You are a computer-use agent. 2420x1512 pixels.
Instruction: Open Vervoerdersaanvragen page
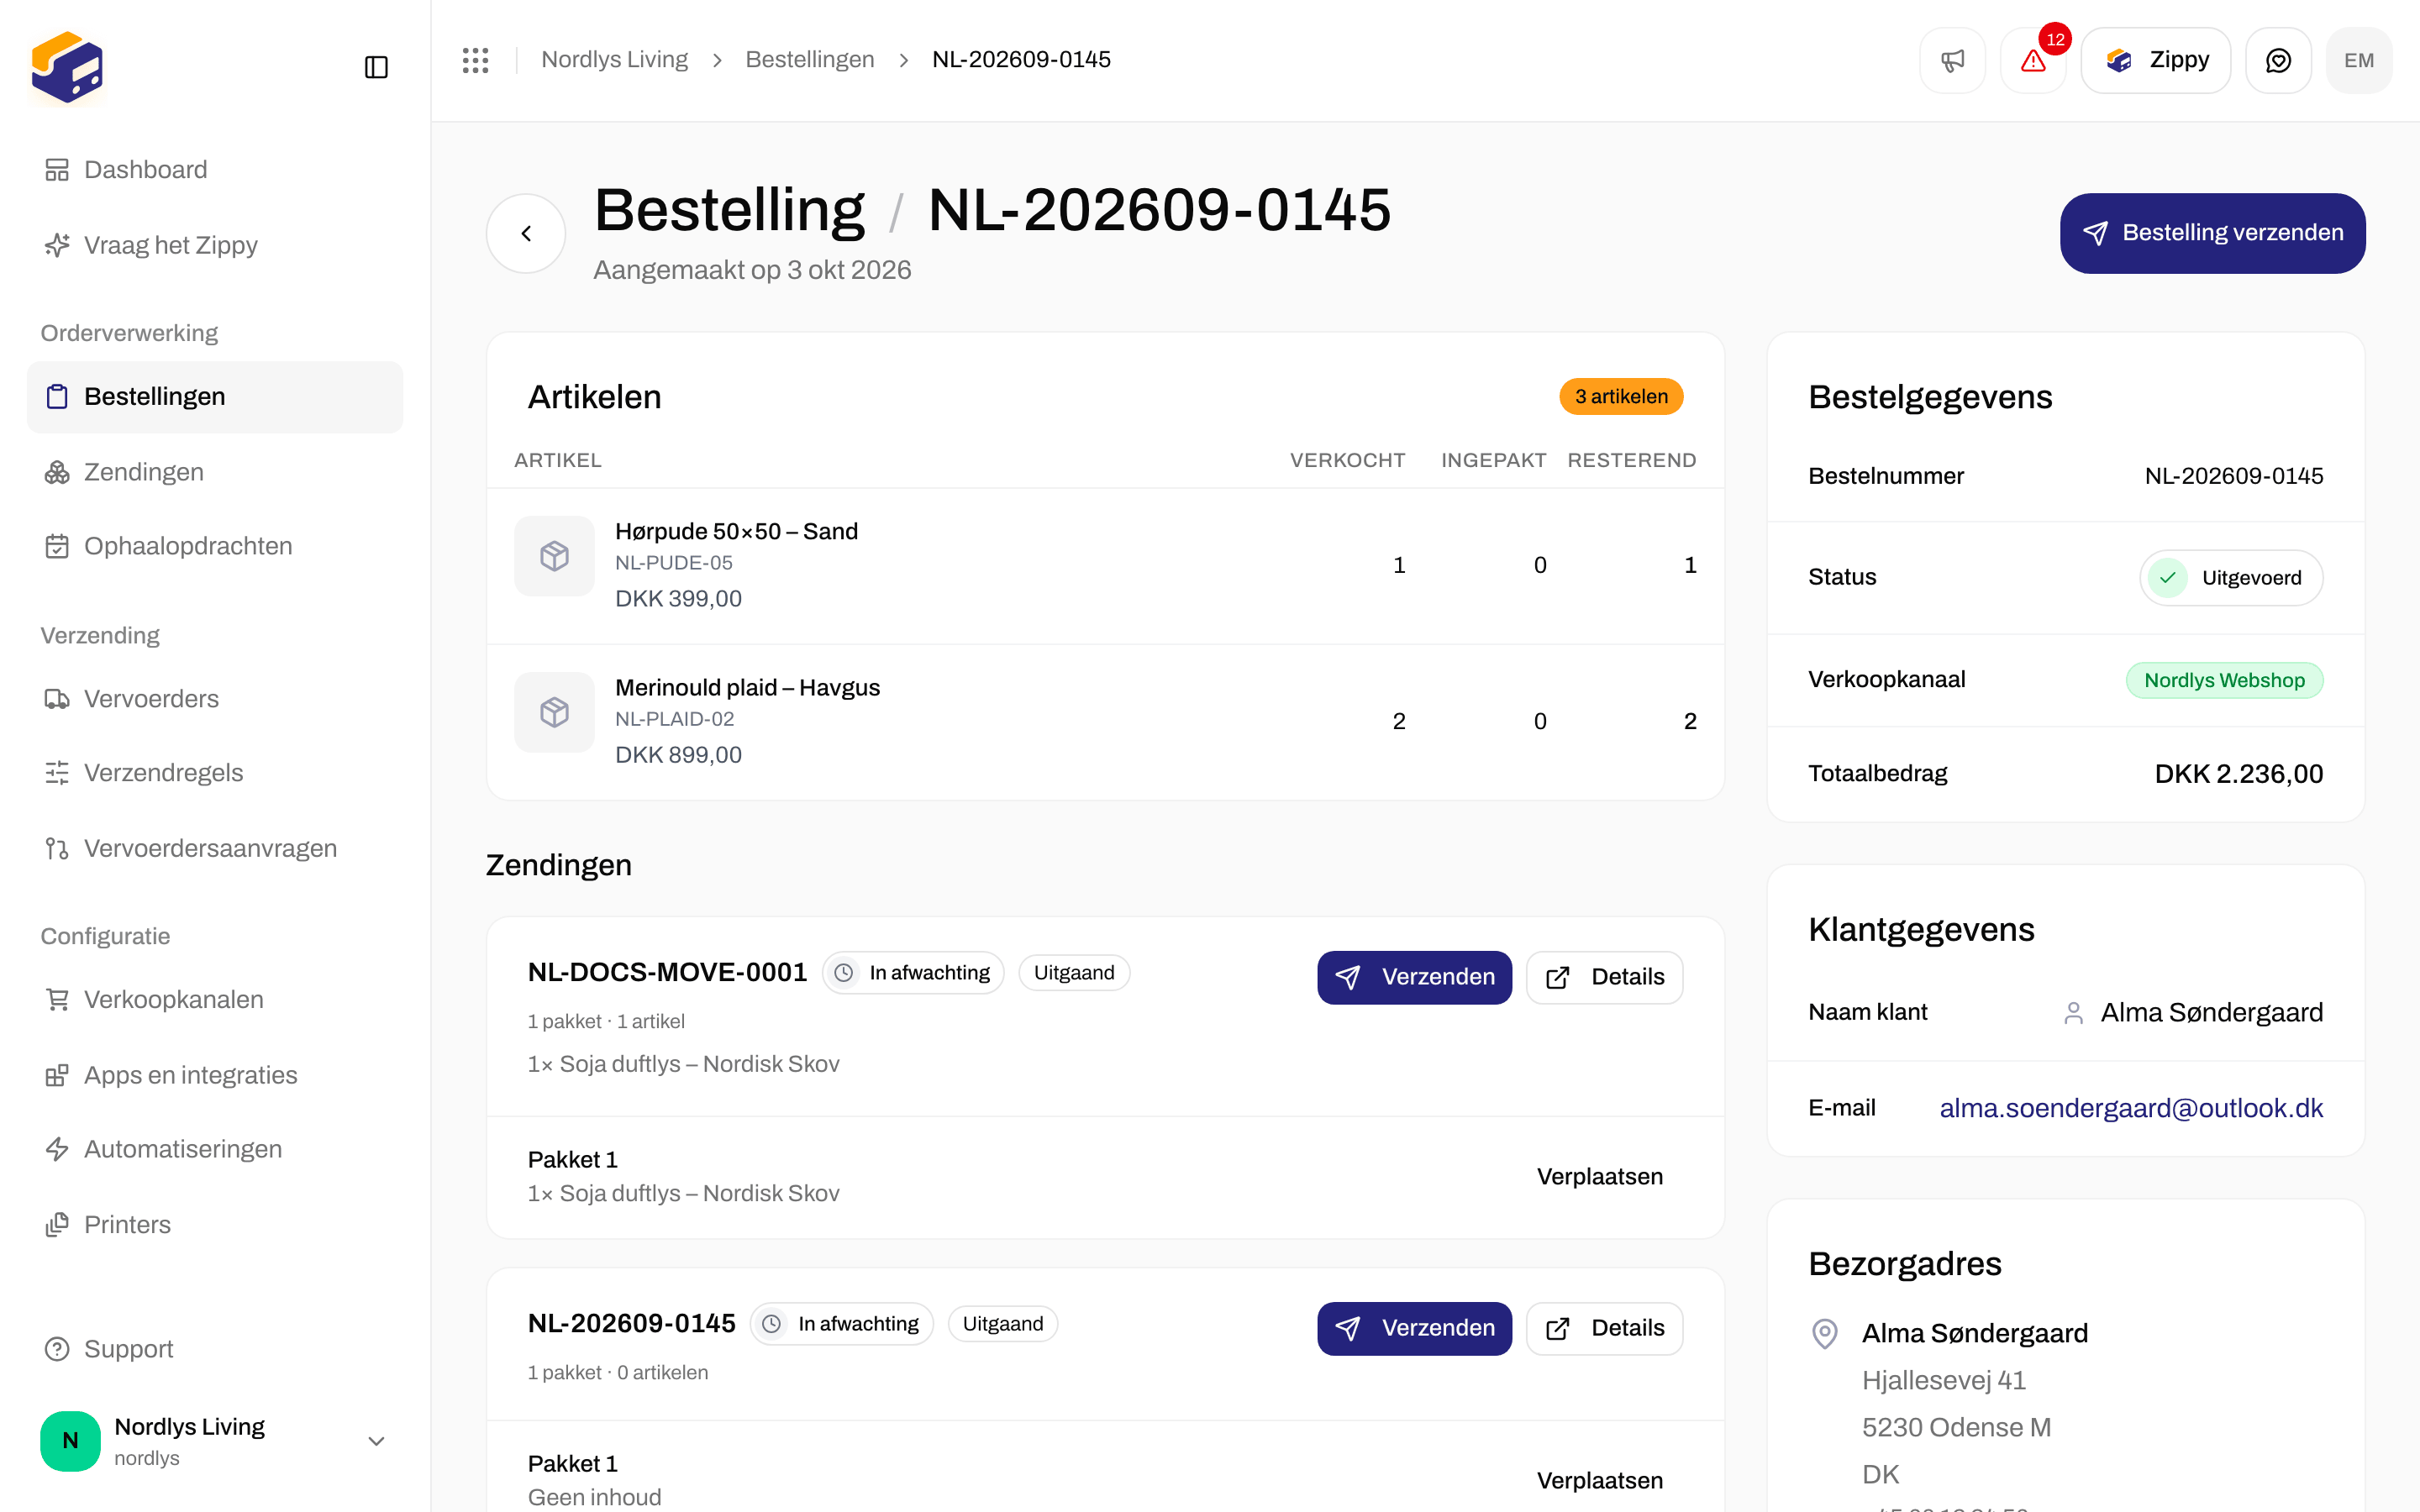tap(215, 848)
